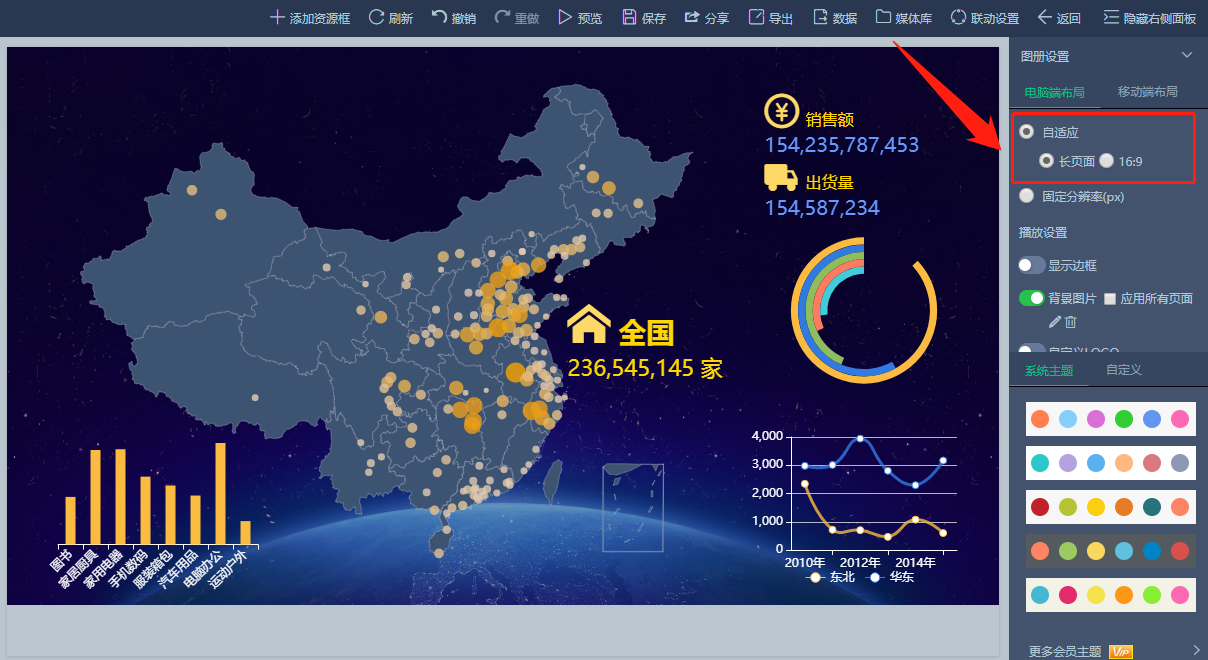Export the dashboard with 导出
This screenshot has height=660, width=1208.
(x=770, y=18)
